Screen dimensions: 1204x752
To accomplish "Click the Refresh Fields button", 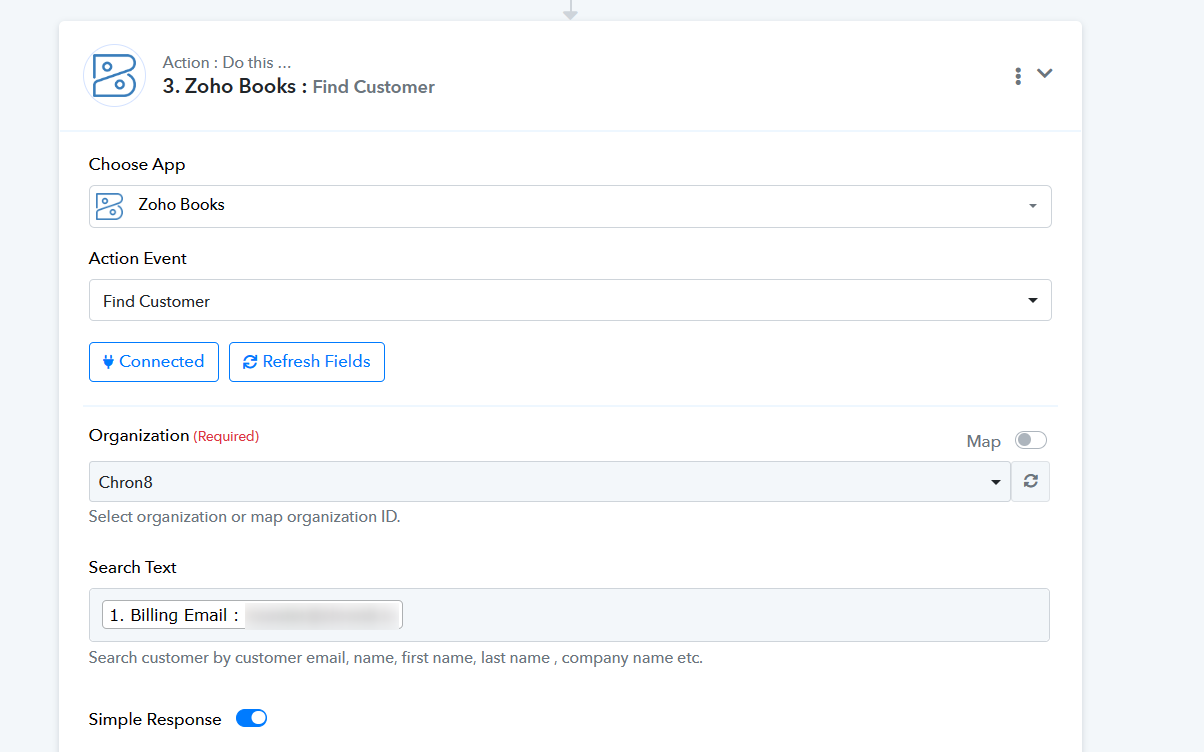I will coord(307,362).
